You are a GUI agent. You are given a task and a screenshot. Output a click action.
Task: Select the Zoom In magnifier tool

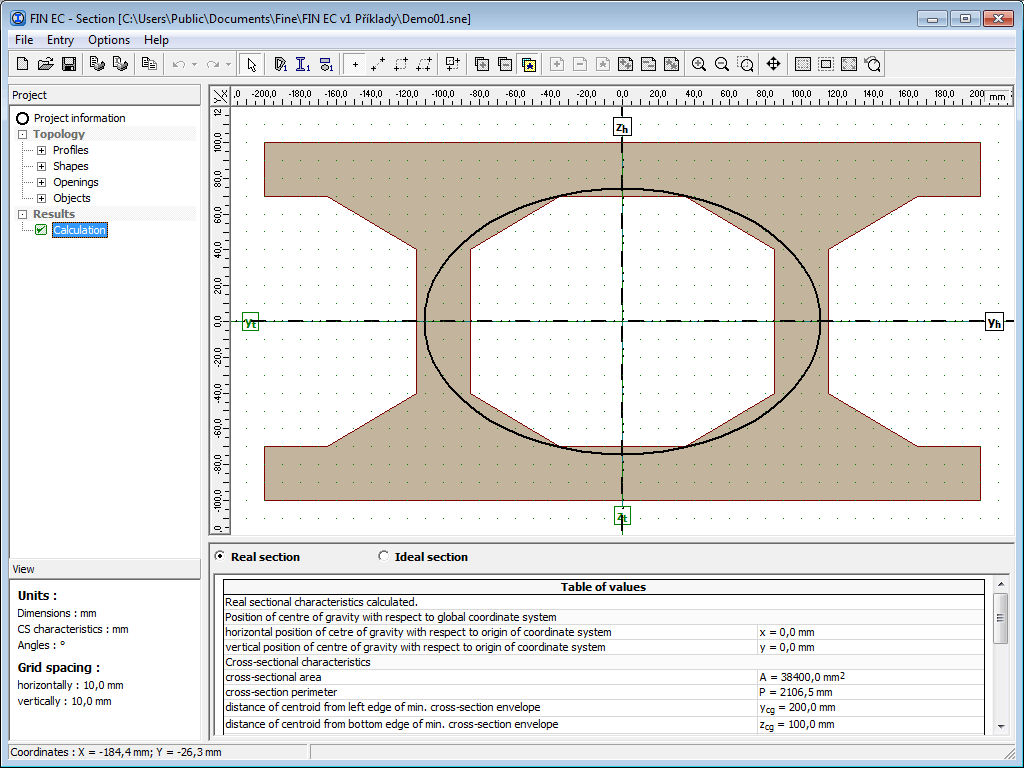pos(699,63)
